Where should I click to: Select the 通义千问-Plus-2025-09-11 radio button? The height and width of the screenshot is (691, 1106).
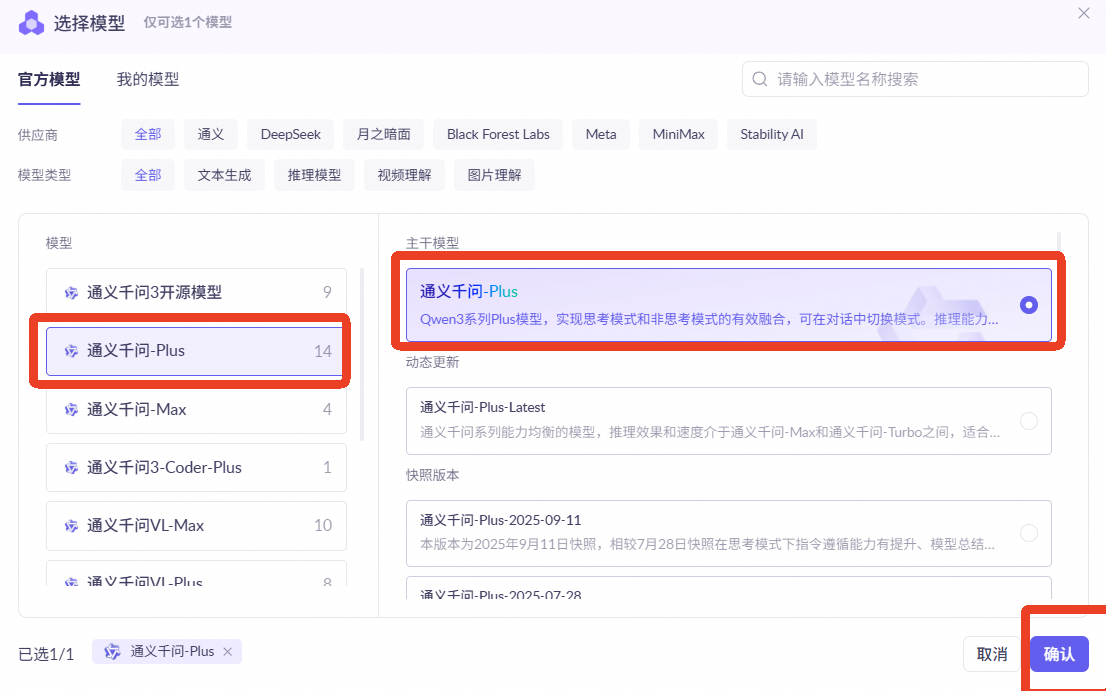point(1029,533)
